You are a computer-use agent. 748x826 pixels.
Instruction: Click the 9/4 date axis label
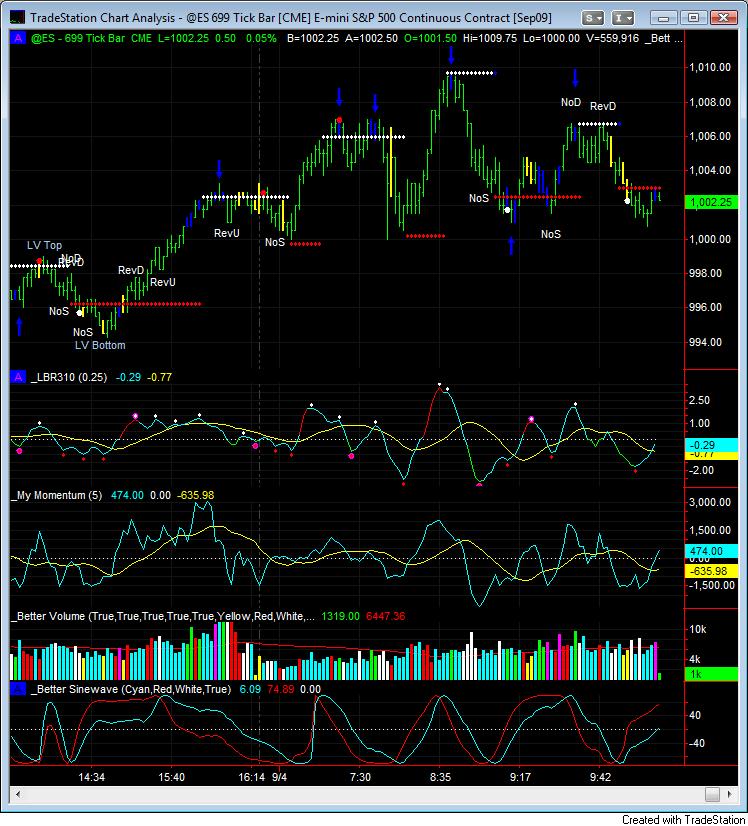[279, 777]
